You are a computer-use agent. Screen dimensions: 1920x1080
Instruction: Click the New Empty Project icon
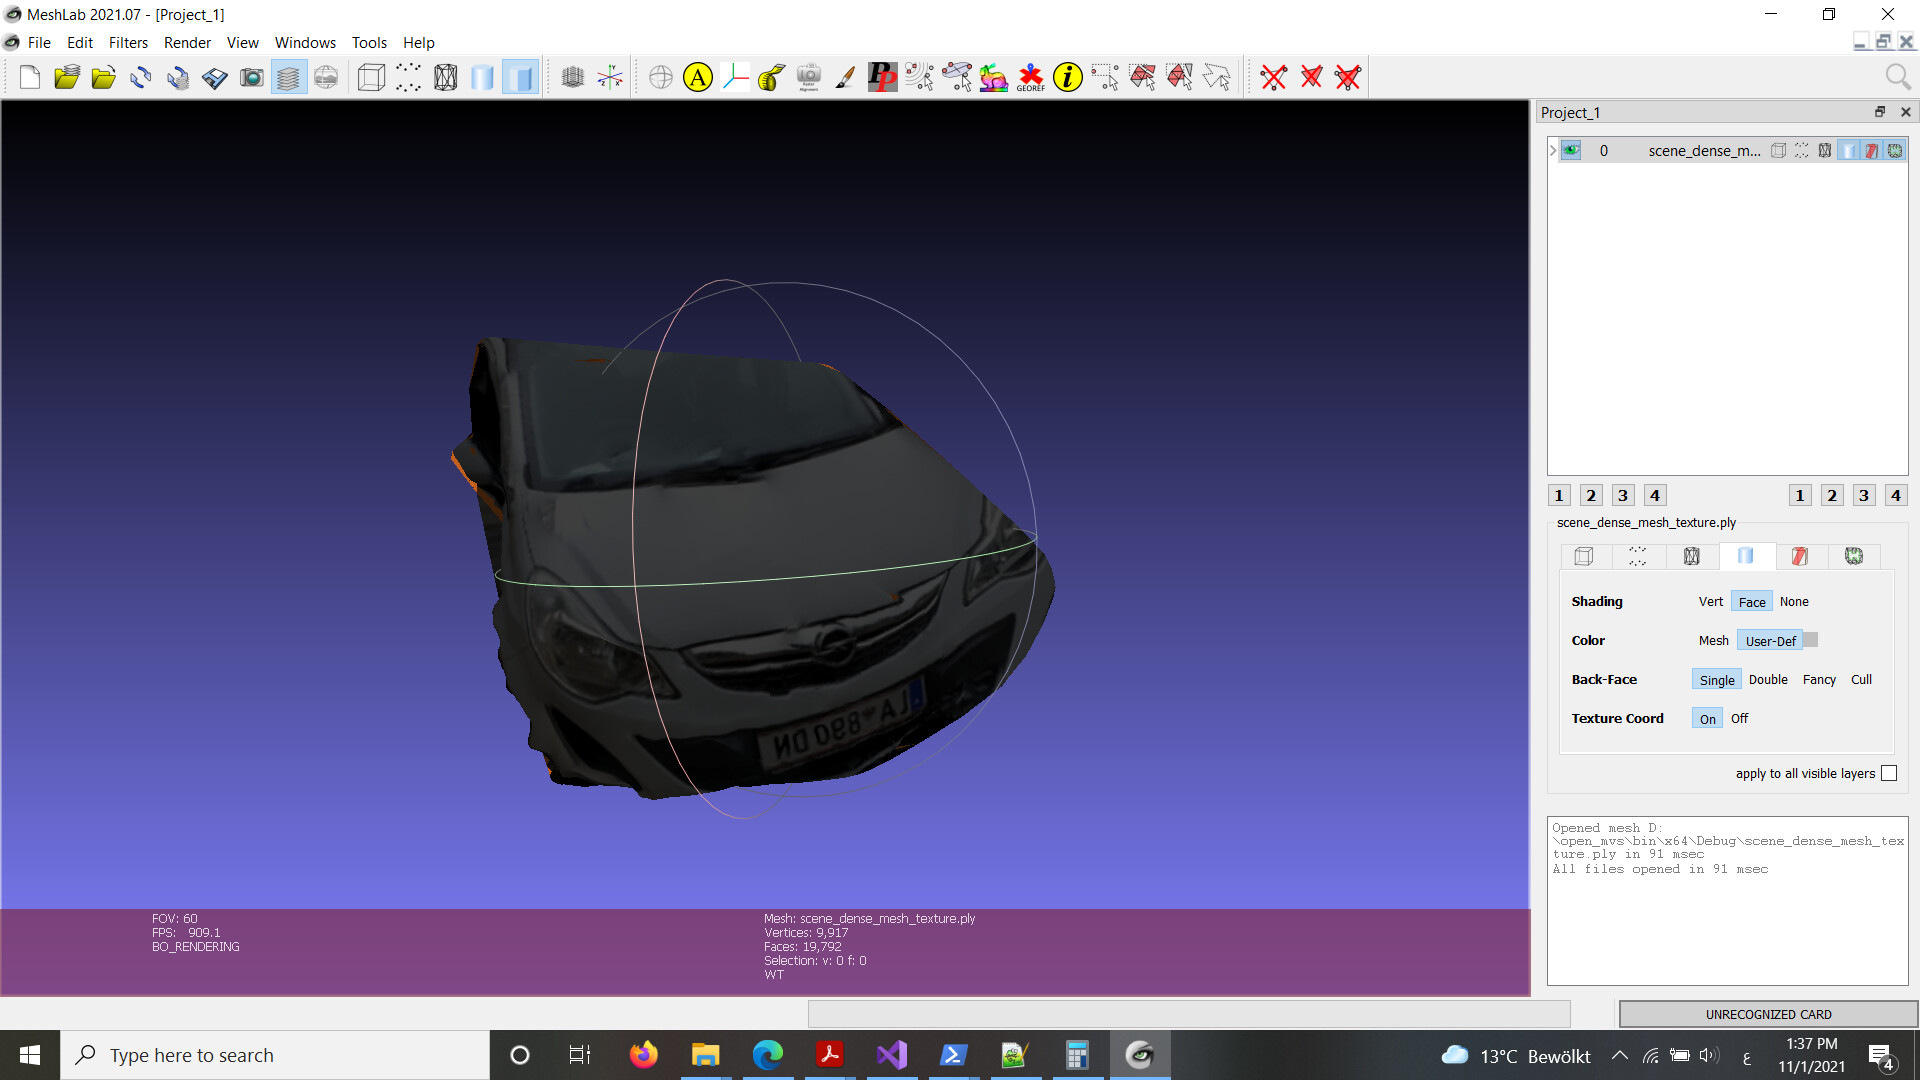click(30, 77)
